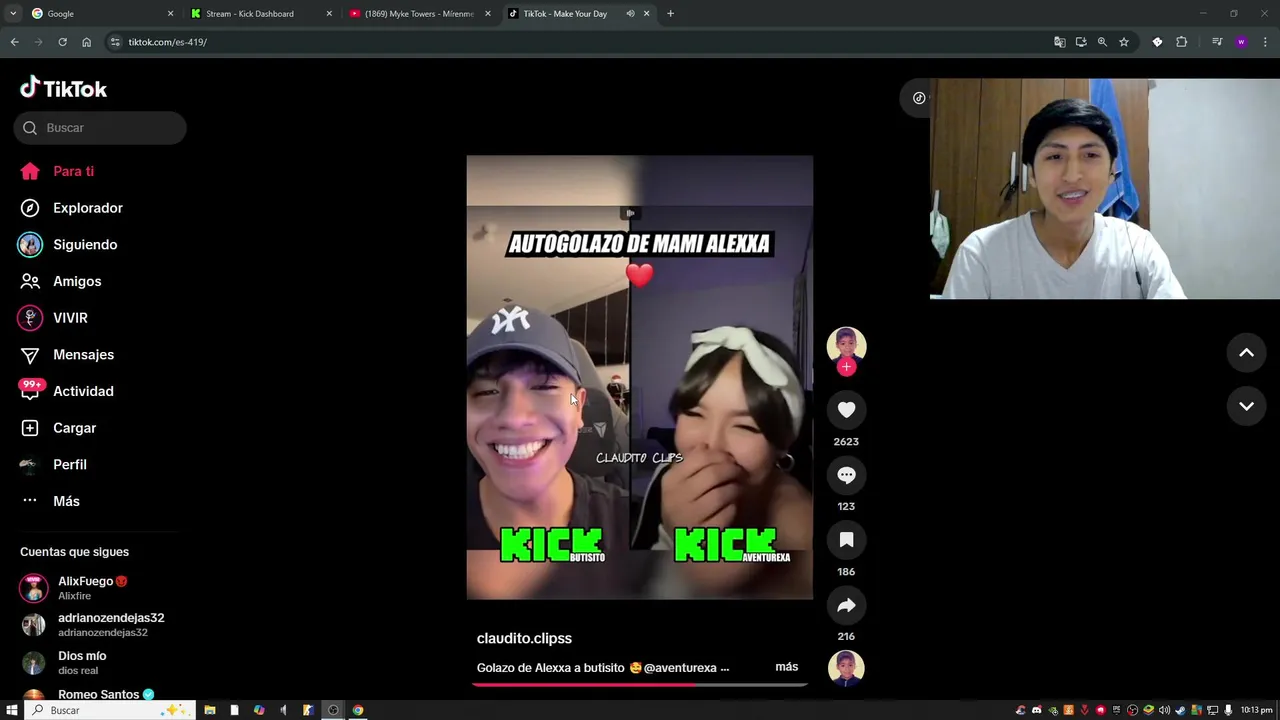Open Discord from the system tray
The image size is (1280, 720).
tap(1036, 710)
